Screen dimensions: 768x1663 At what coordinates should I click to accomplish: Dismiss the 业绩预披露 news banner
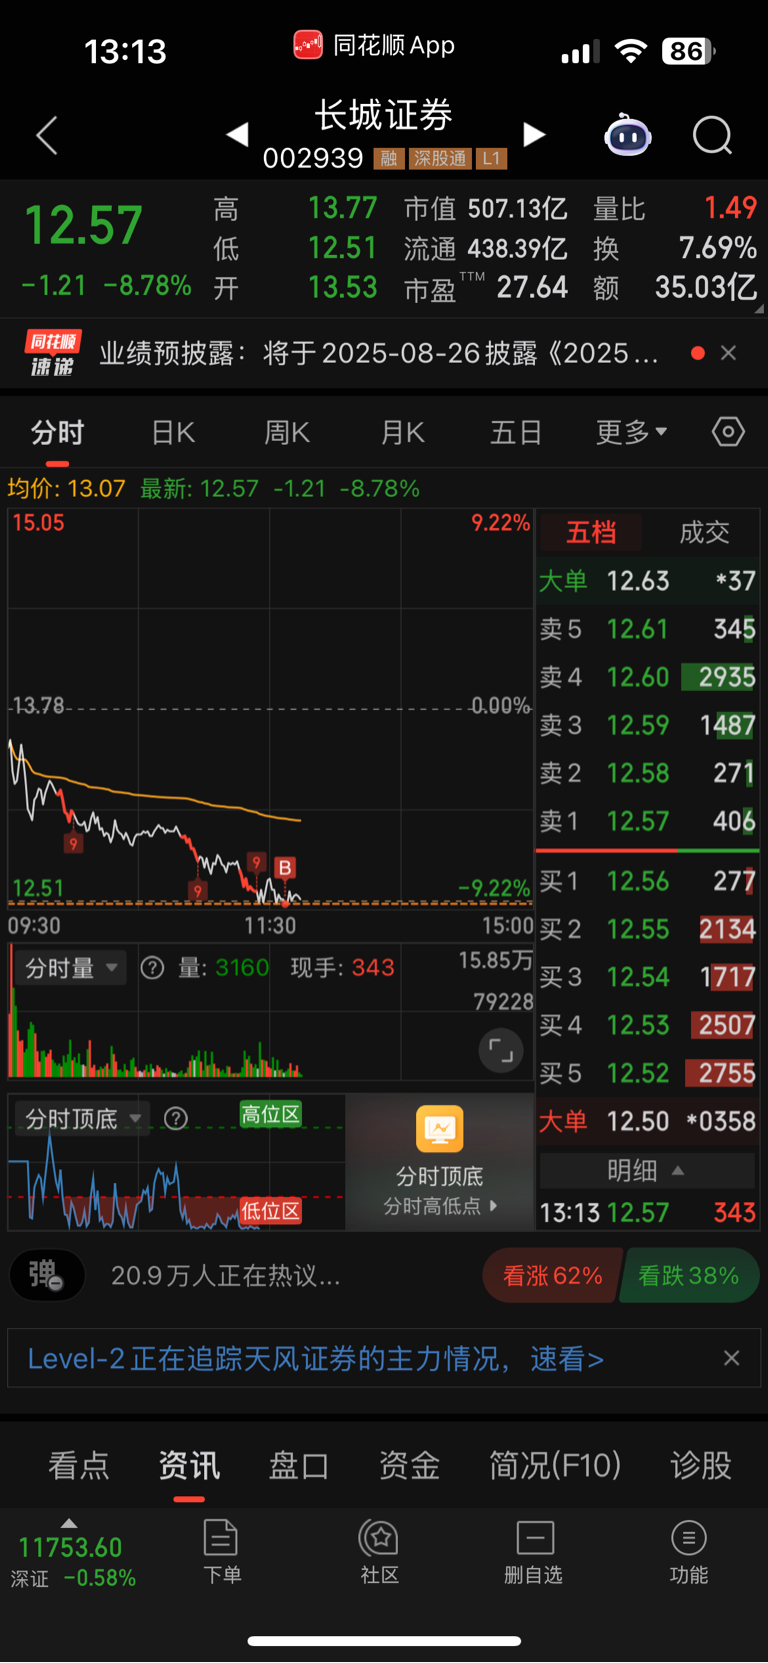[x=729, y=353]
